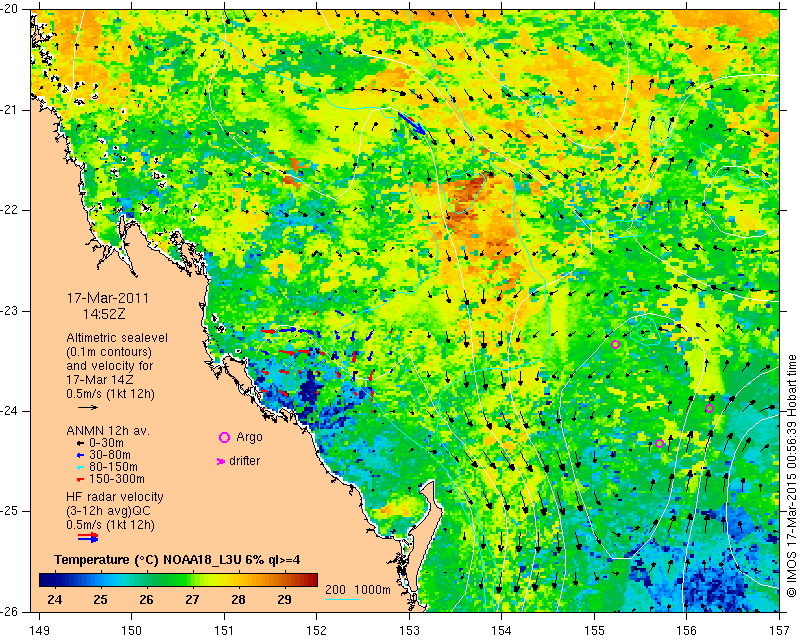Click the black 0-30m arrow legend symbol
The width and height of the screenshot is (800, 640).
pos(80,444)
